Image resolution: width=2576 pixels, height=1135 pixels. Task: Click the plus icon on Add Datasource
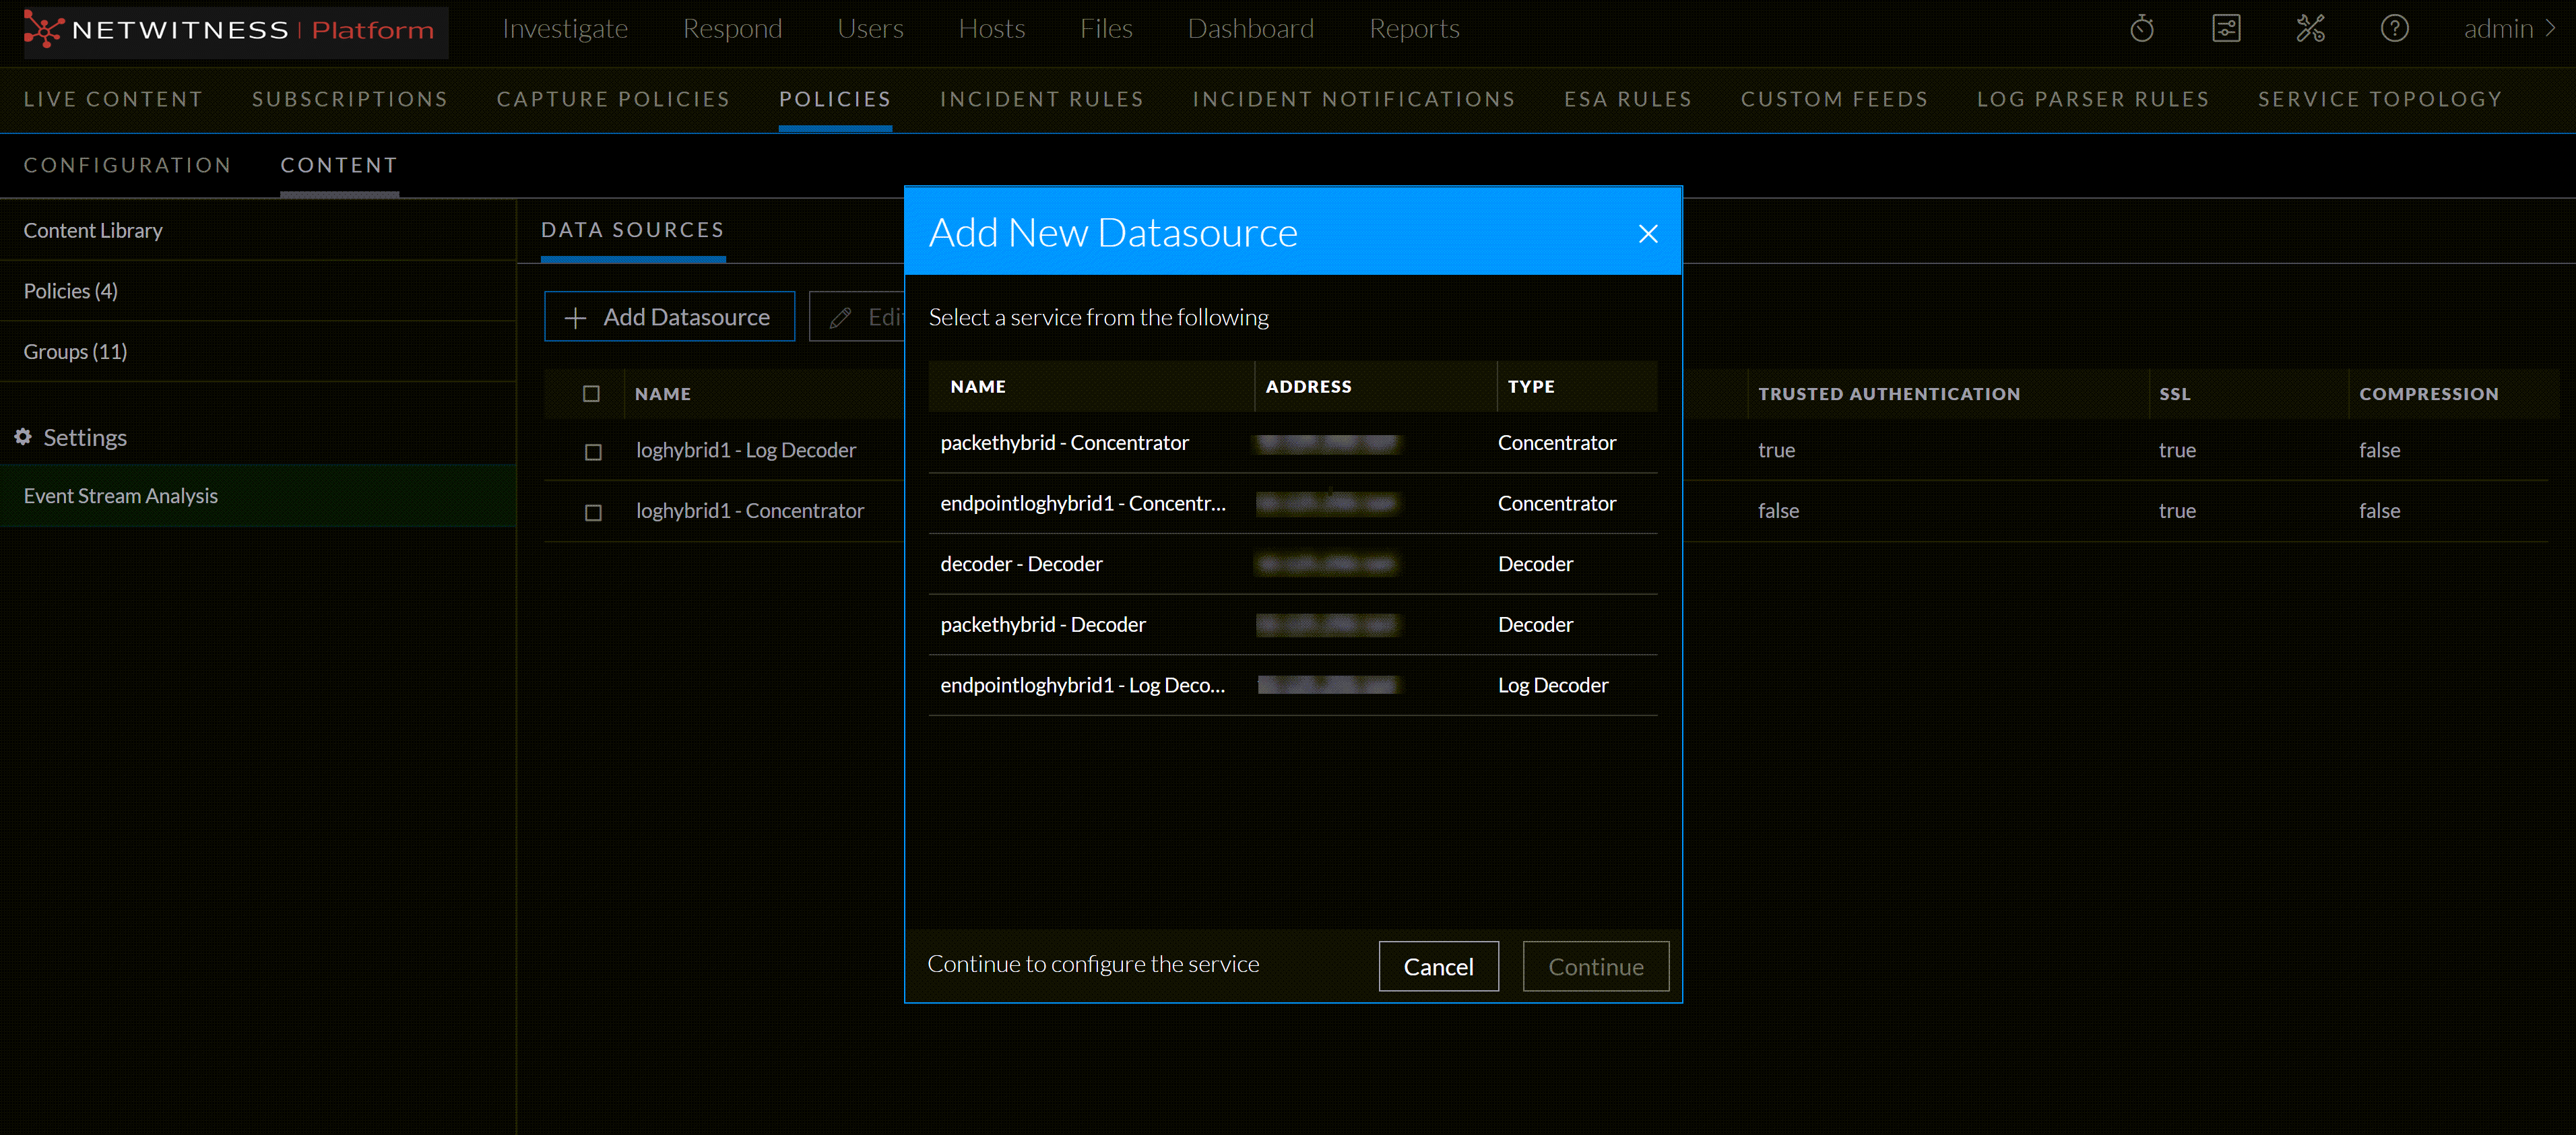(576, 316)
